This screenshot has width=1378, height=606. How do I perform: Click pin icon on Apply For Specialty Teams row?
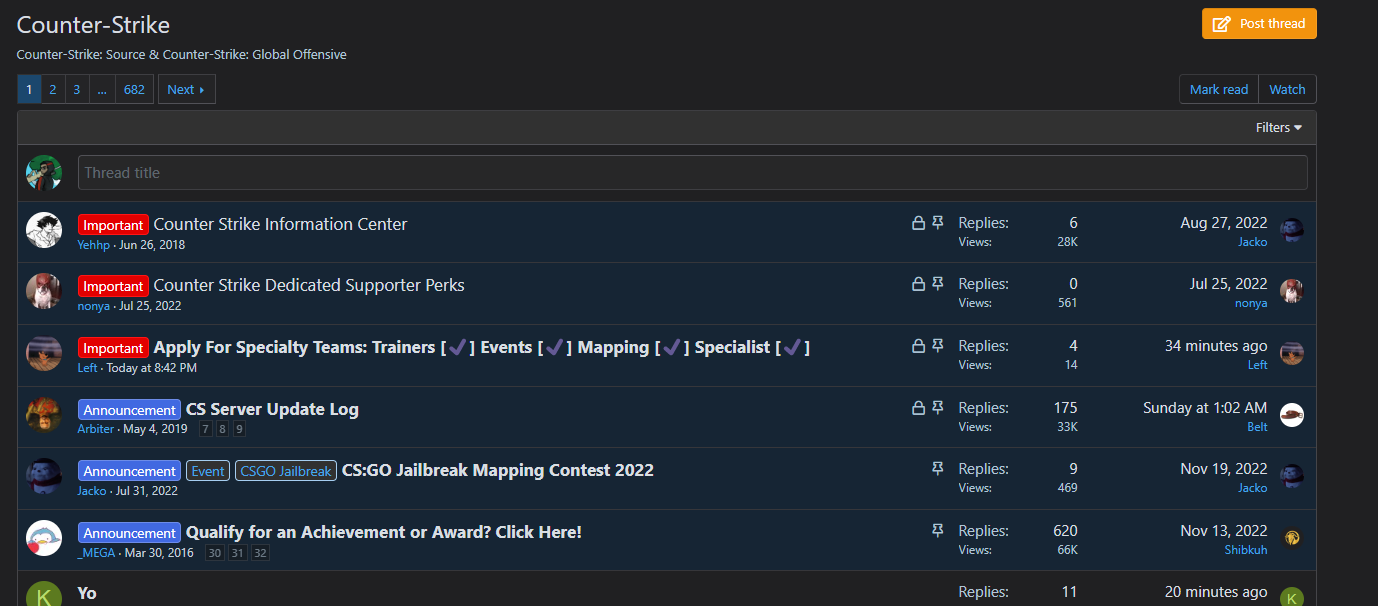click(938, 346)
